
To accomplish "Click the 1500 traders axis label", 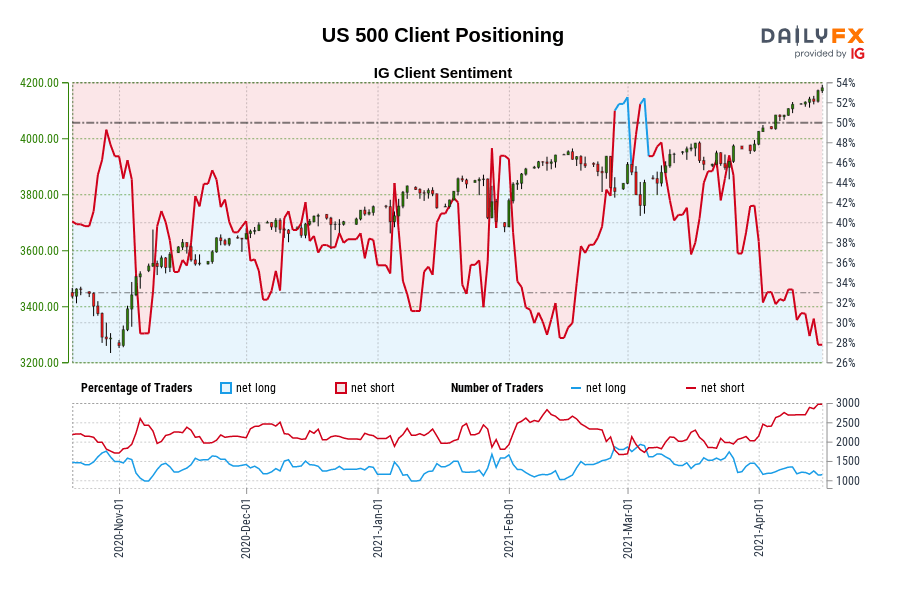I will pos(848,461).
